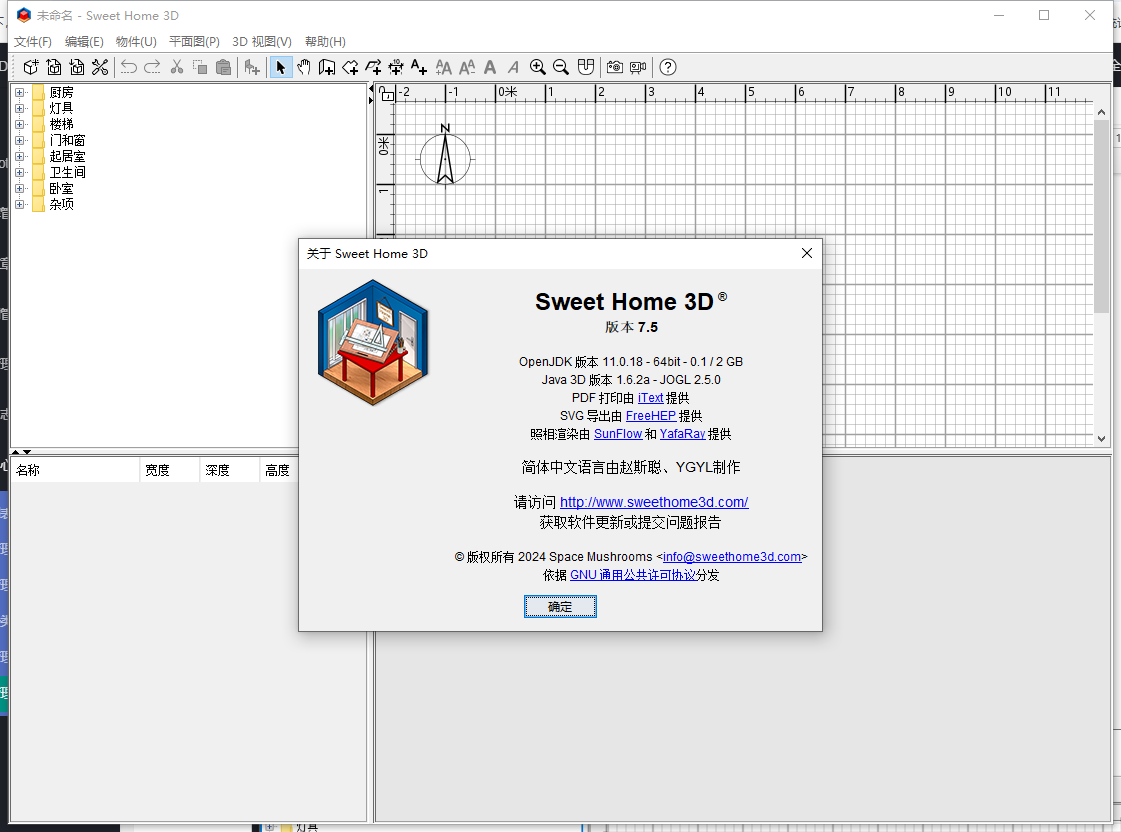Click the Create video camcorder icon
The width and height of the screenshot is (1121, 832).
pos(638,67)
